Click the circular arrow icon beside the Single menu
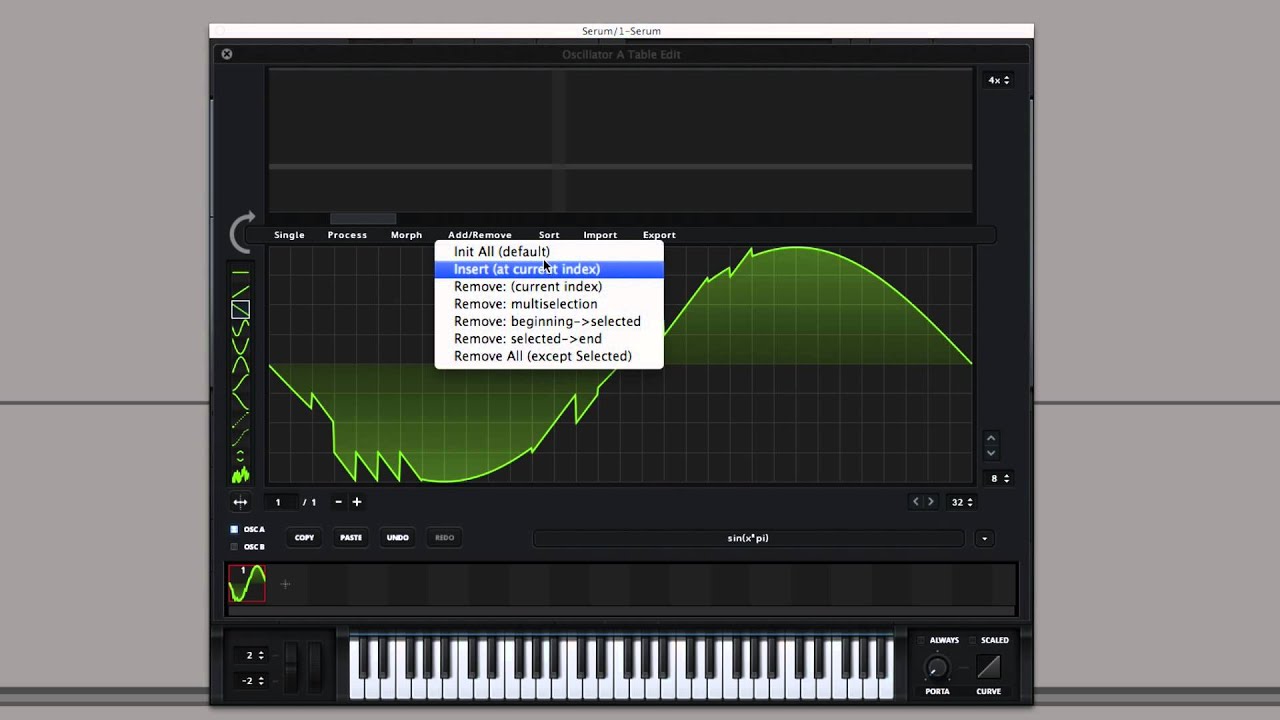This screenshot has height=720, width=1280. click(243, 233)
